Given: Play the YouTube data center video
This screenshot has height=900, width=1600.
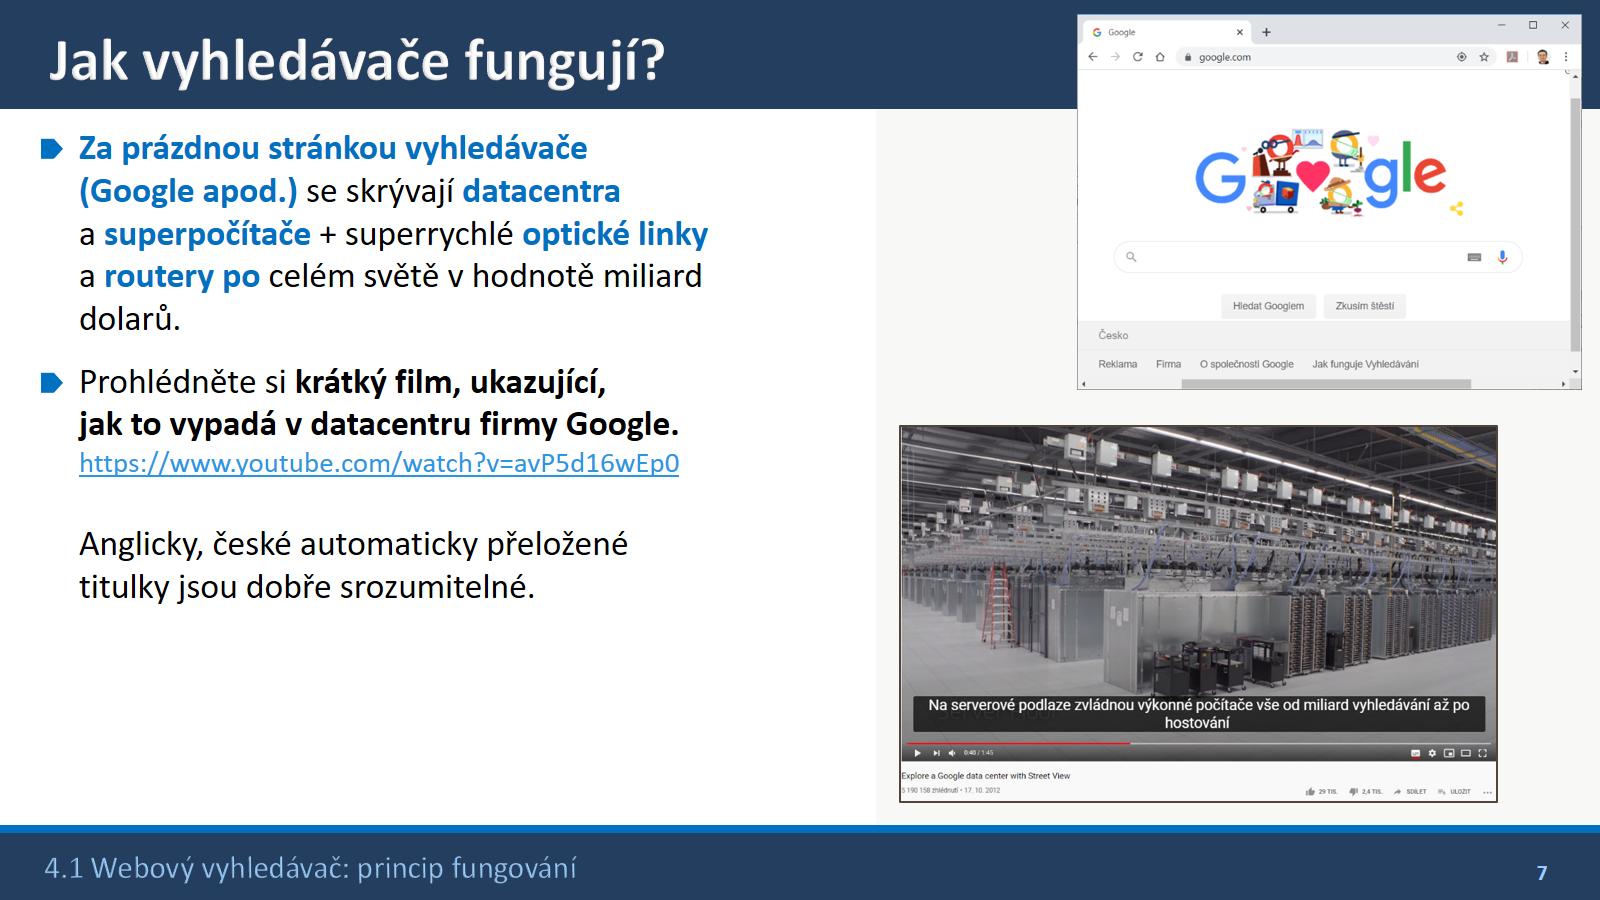Looking at the screenshot, I should click(x=917, y=753).
